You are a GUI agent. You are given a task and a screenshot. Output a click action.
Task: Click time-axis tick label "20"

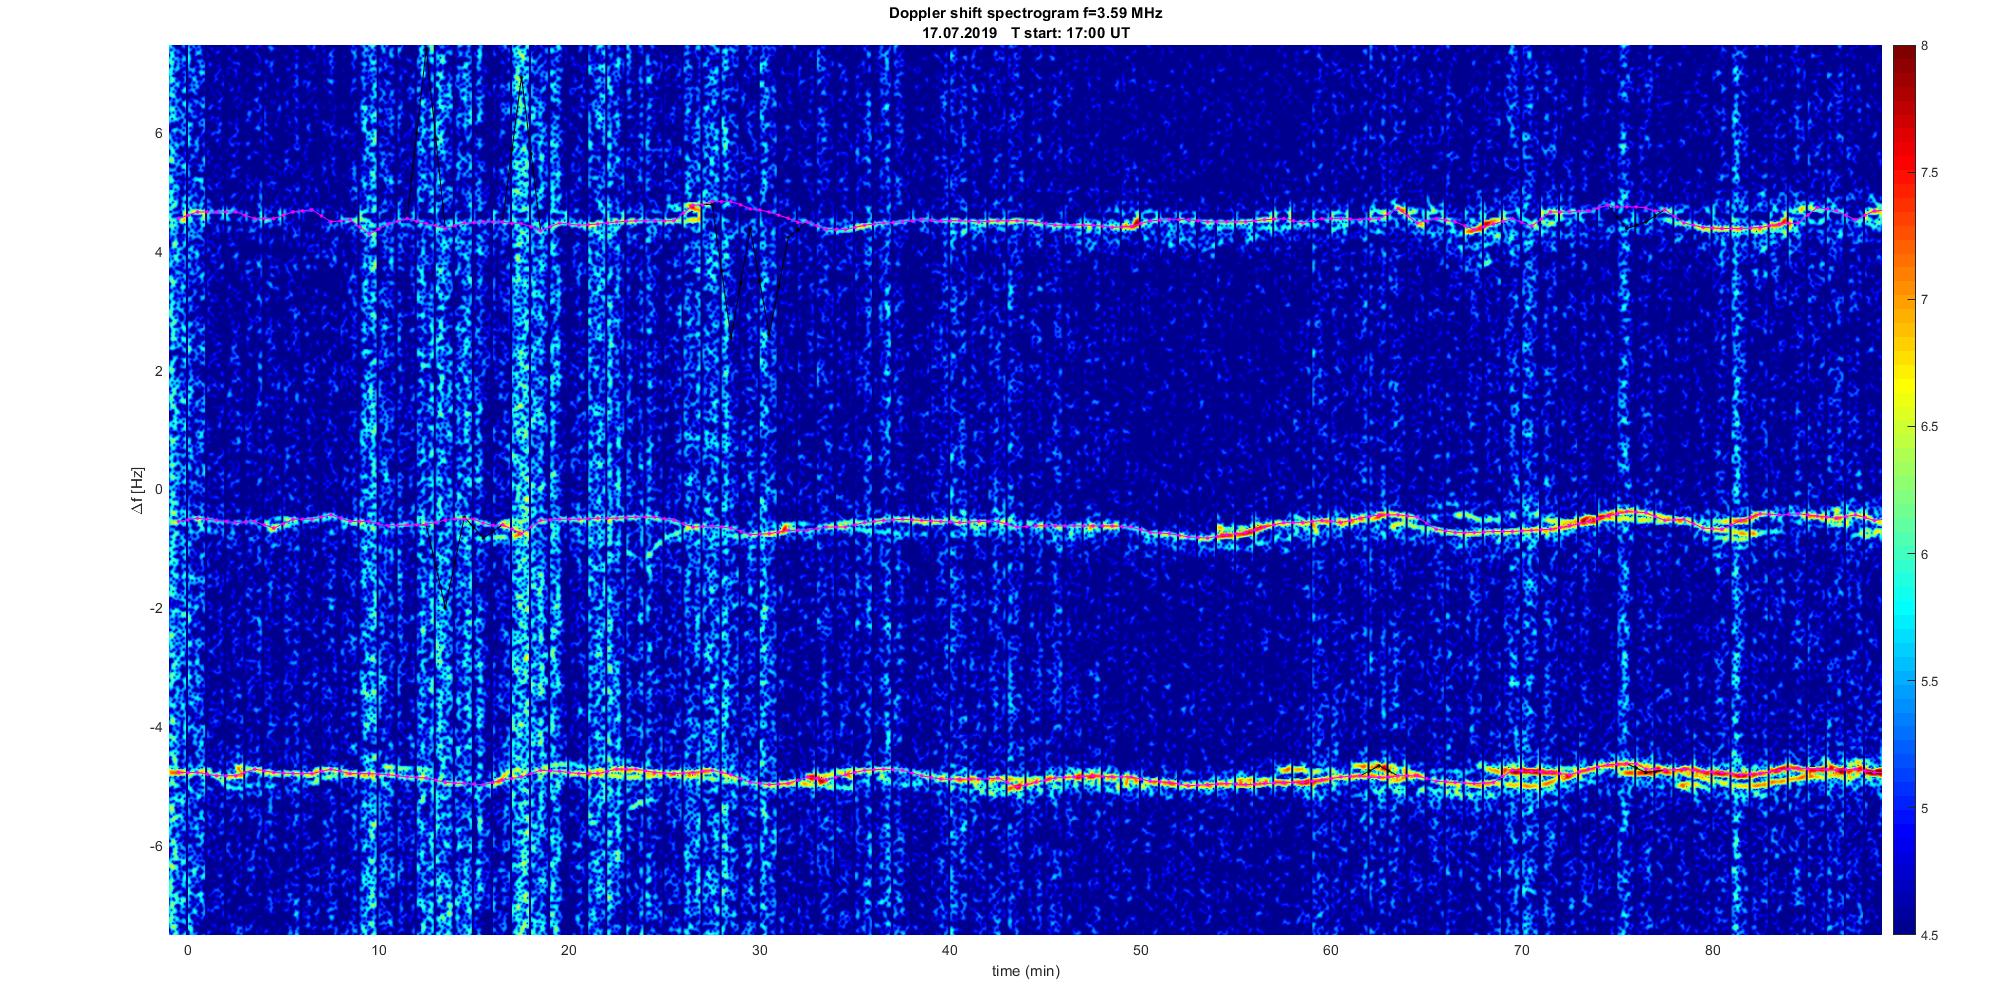tap(568, 951)
